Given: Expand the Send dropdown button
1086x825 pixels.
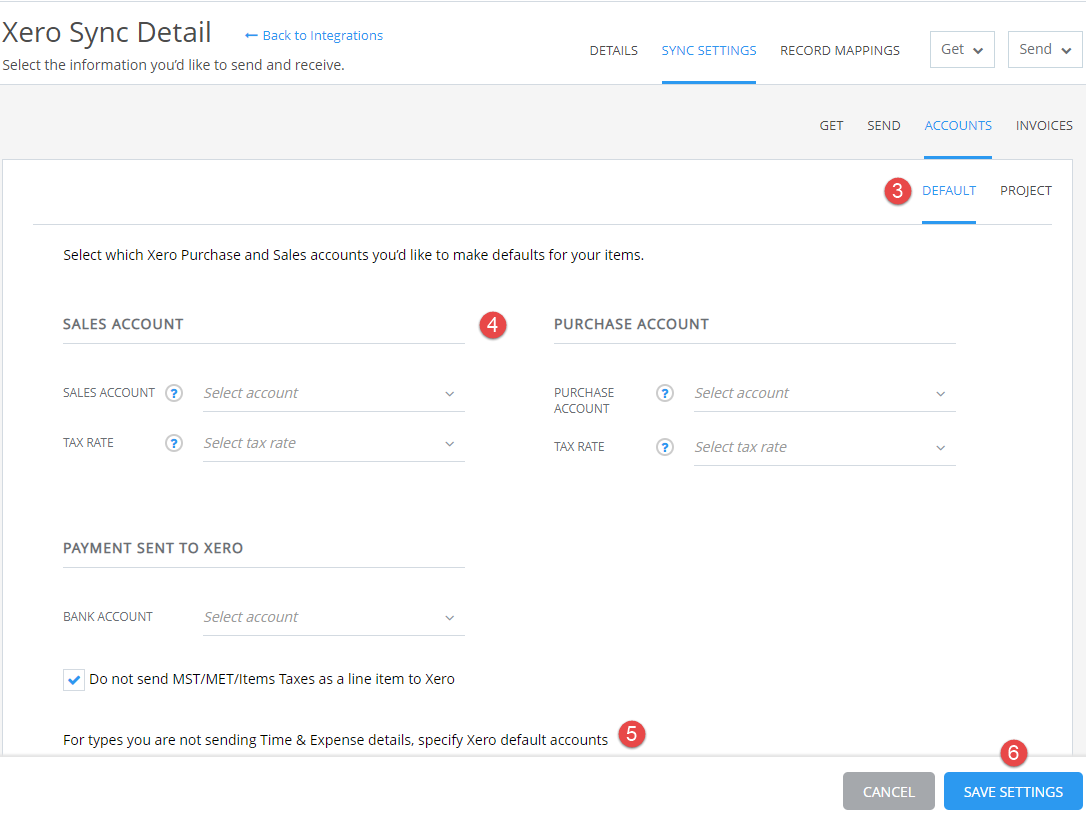Looking at the screenshot, I should pyautogui.click(x=1044, y=49).
